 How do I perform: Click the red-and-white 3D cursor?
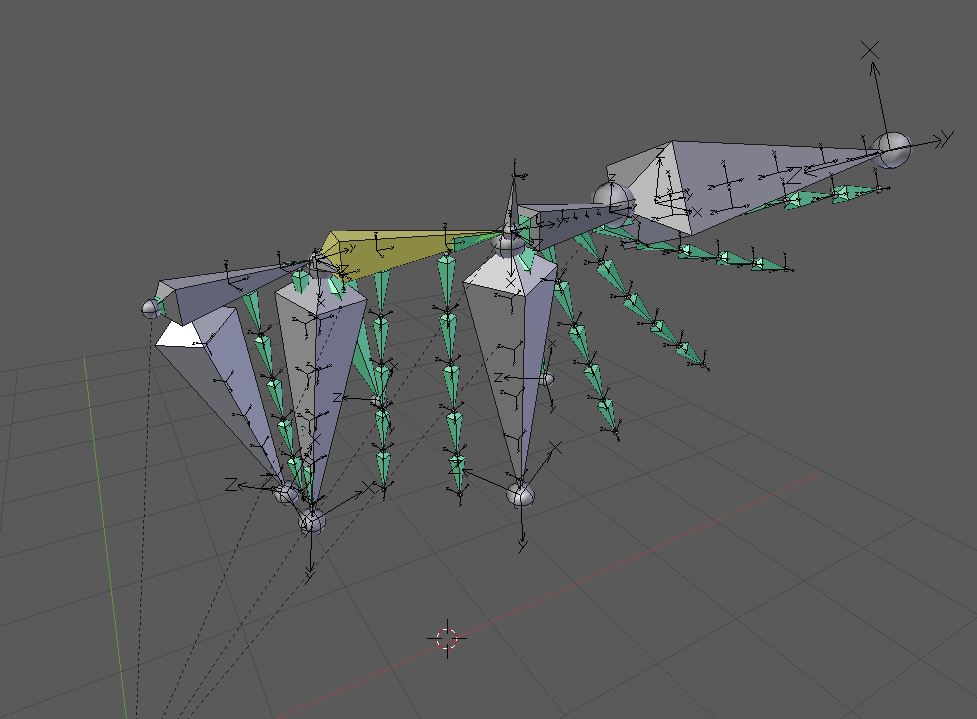click(x=447, y=638)
